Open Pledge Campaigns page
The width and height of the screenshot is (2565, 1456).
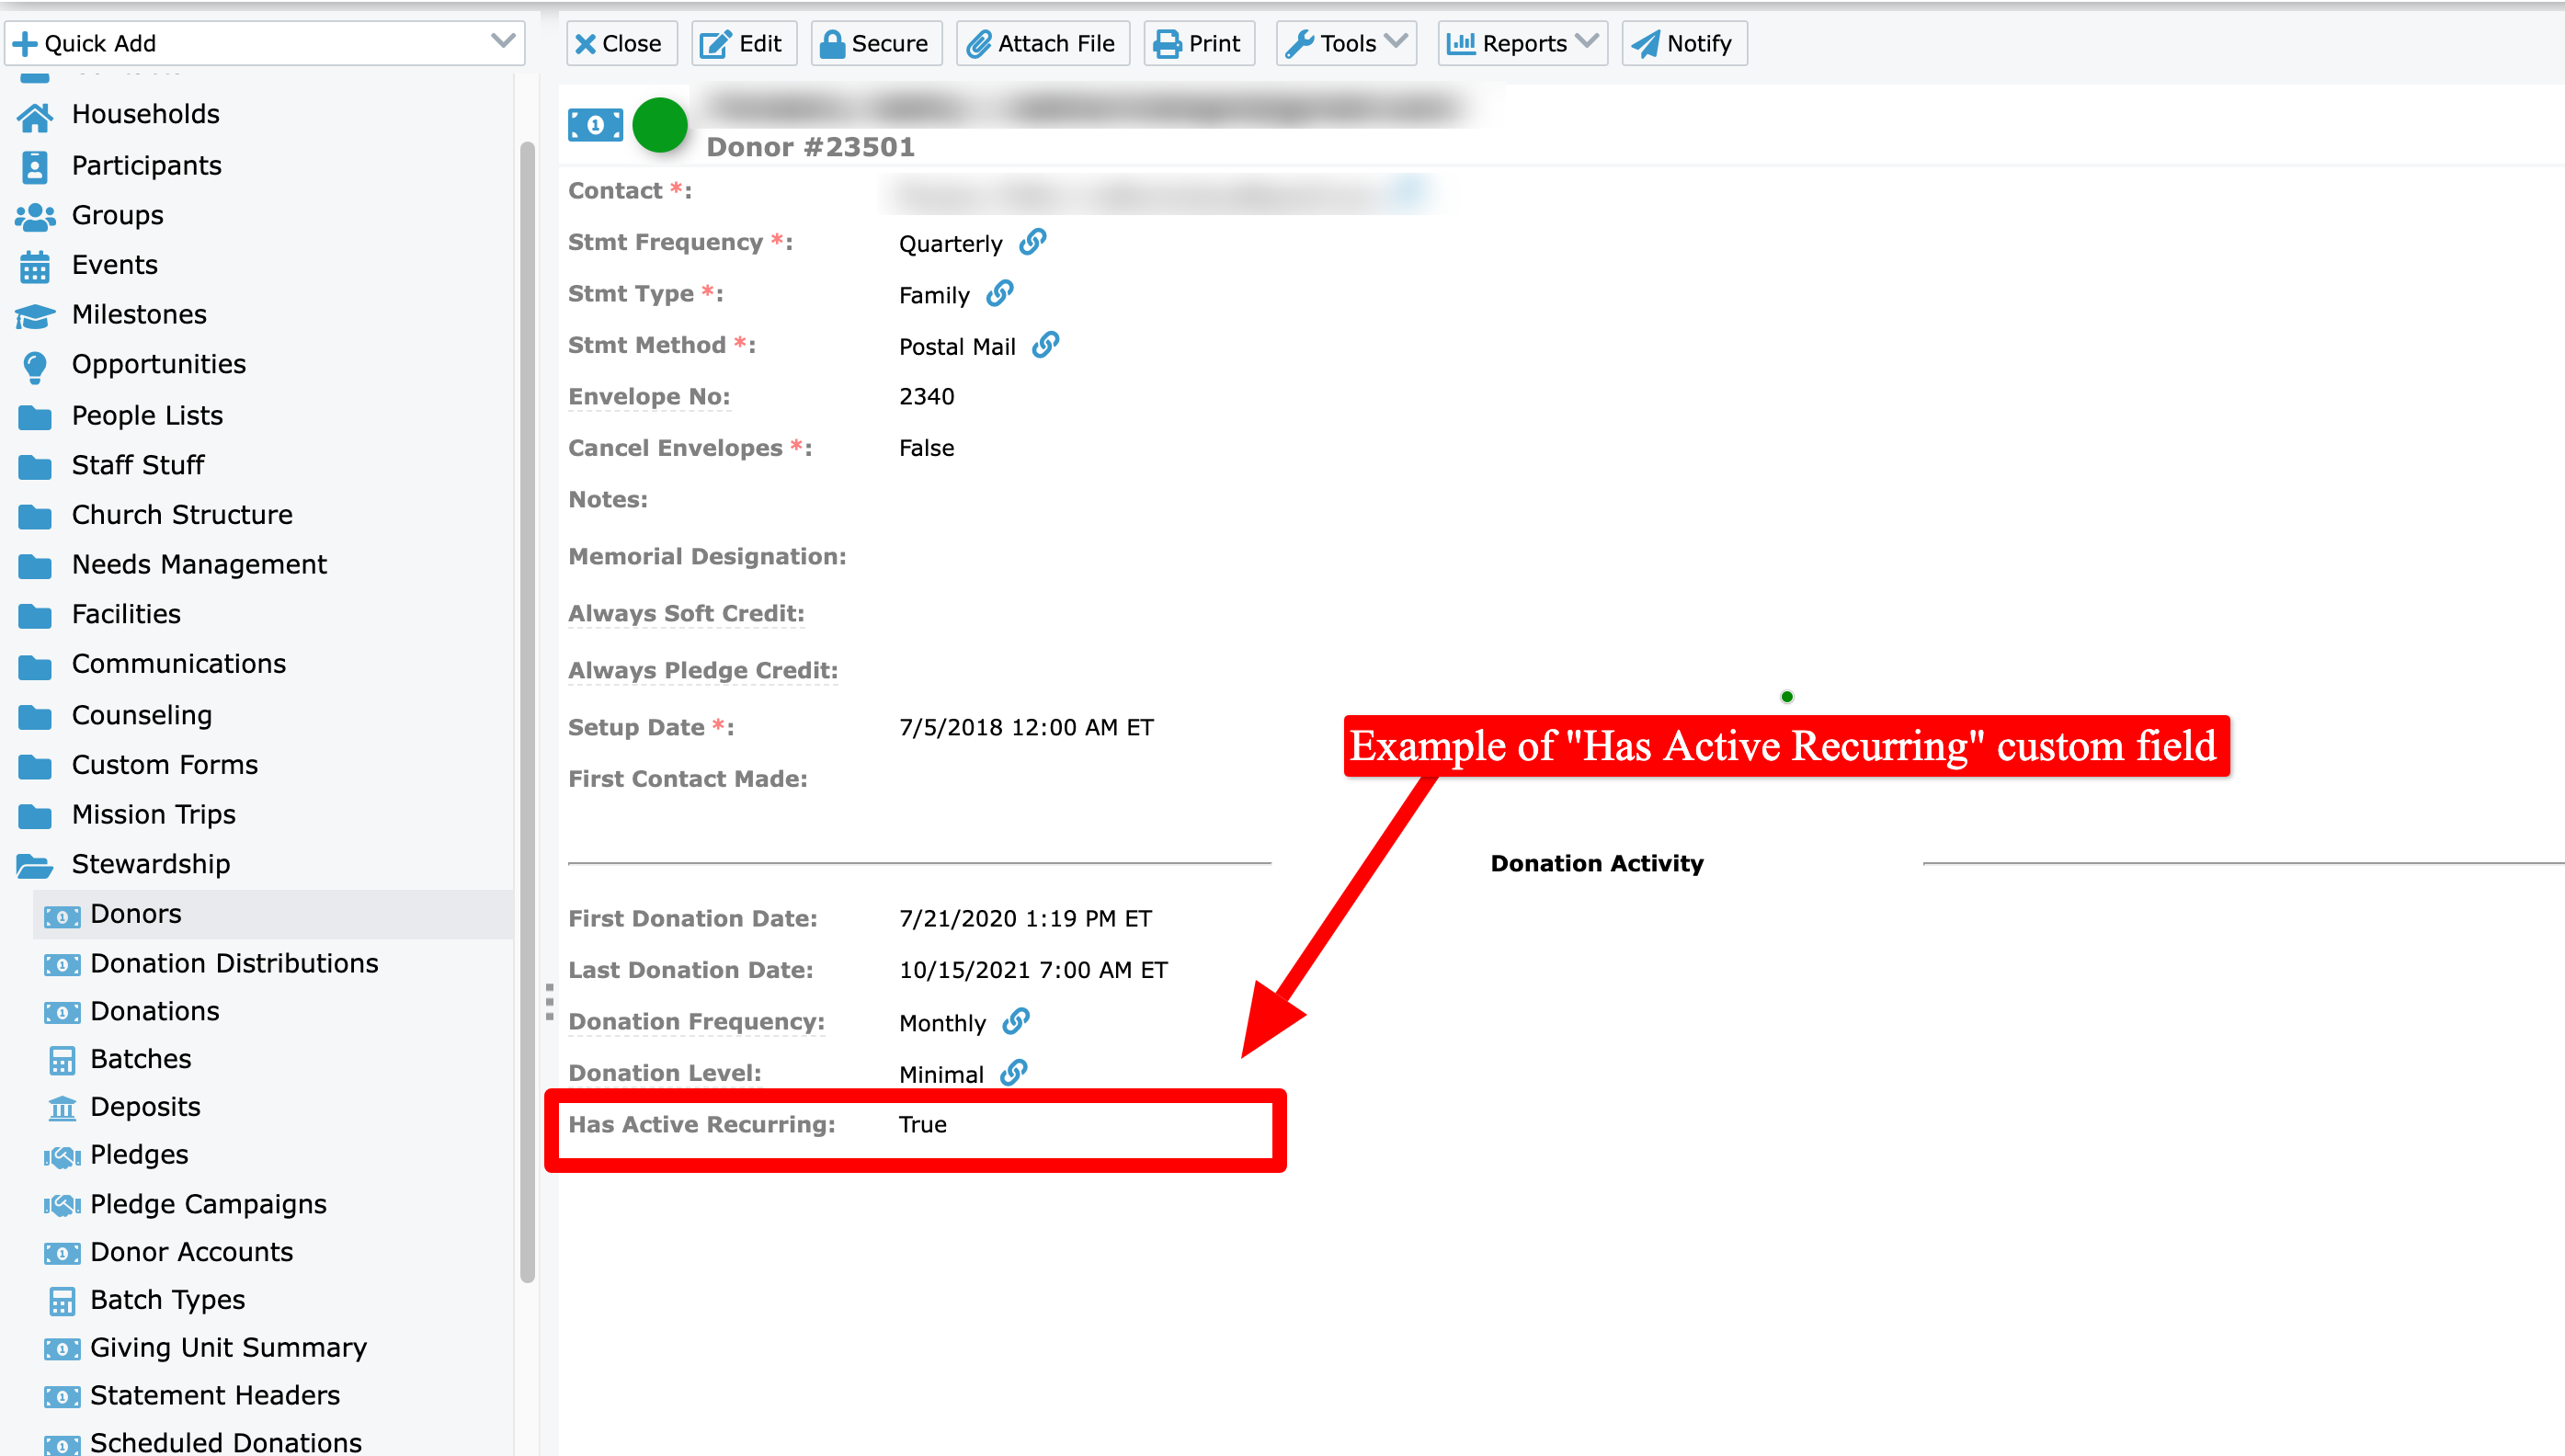(208, 1204)
